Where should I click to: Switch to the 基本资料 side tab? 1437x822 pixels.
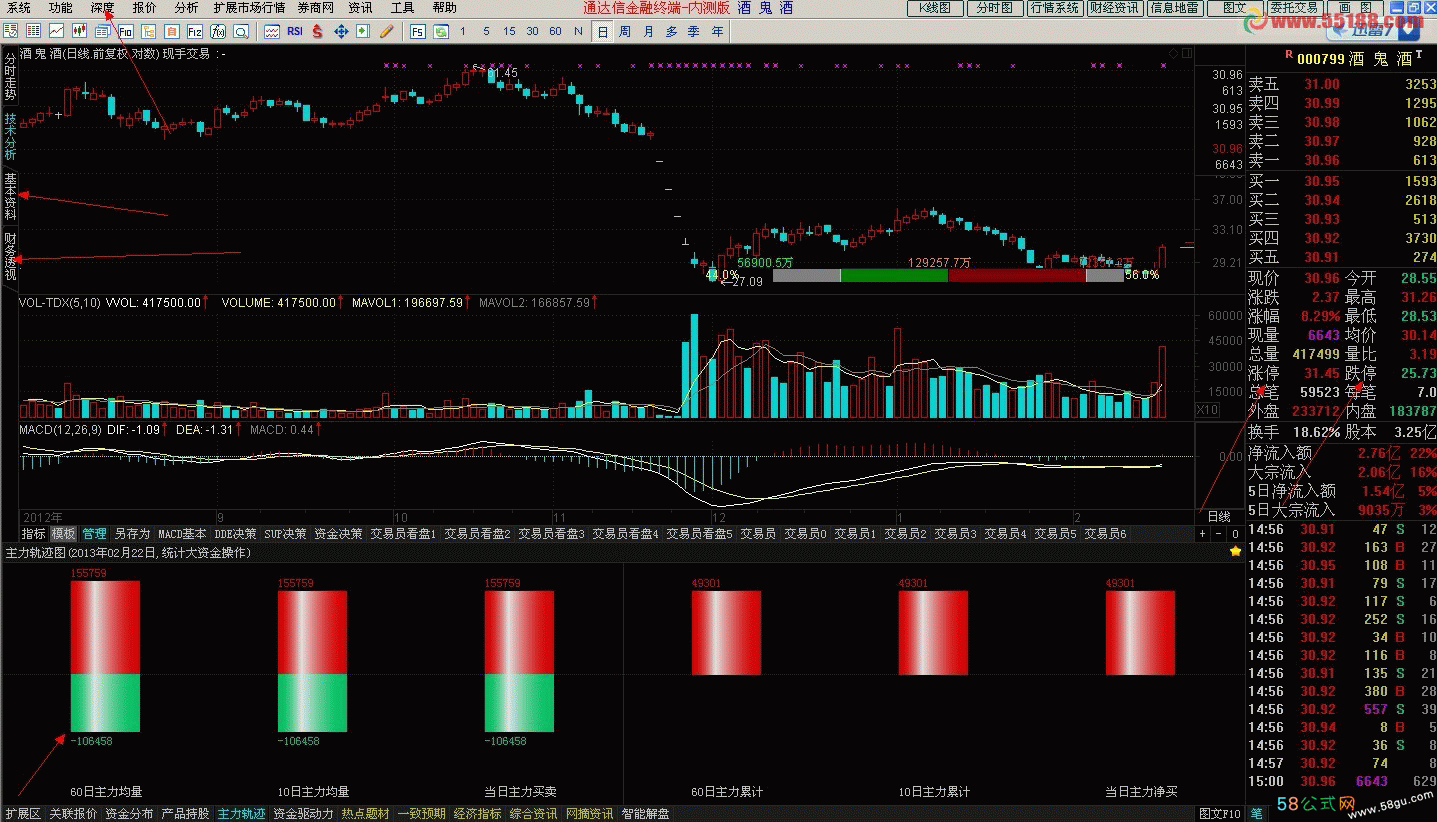9,197
